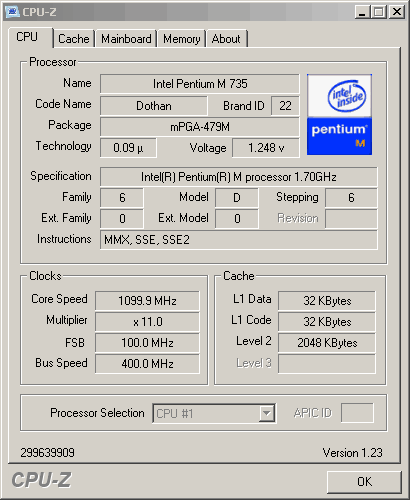Click the Ext. Model value 0
The image size is (410, 500).
(x=237, y=219)
